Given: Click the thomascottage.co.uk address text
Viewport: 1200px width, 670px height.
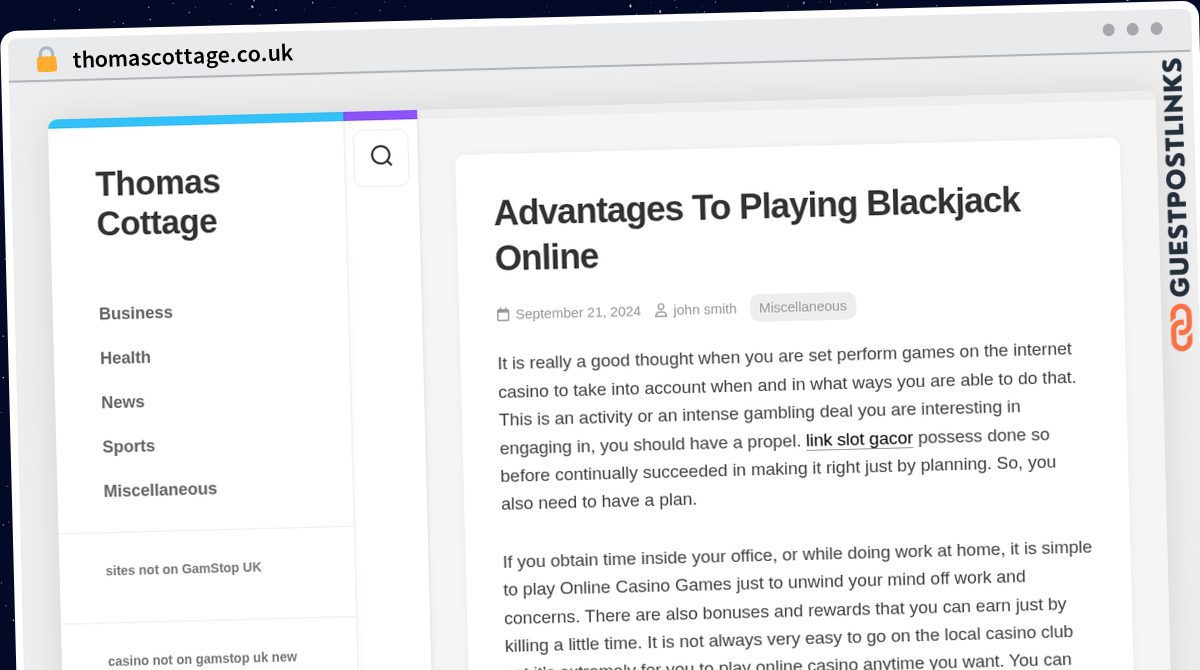Looking at the screenshot, I should point(183,56).
